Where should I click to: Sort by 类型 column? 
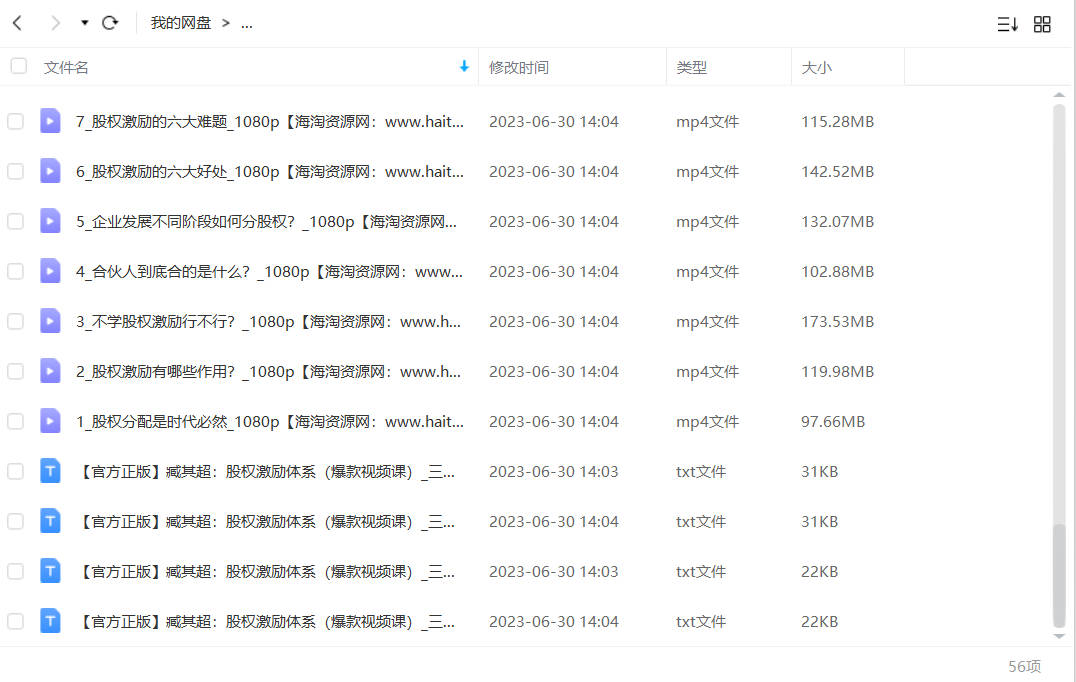click(x=691, y=67)
